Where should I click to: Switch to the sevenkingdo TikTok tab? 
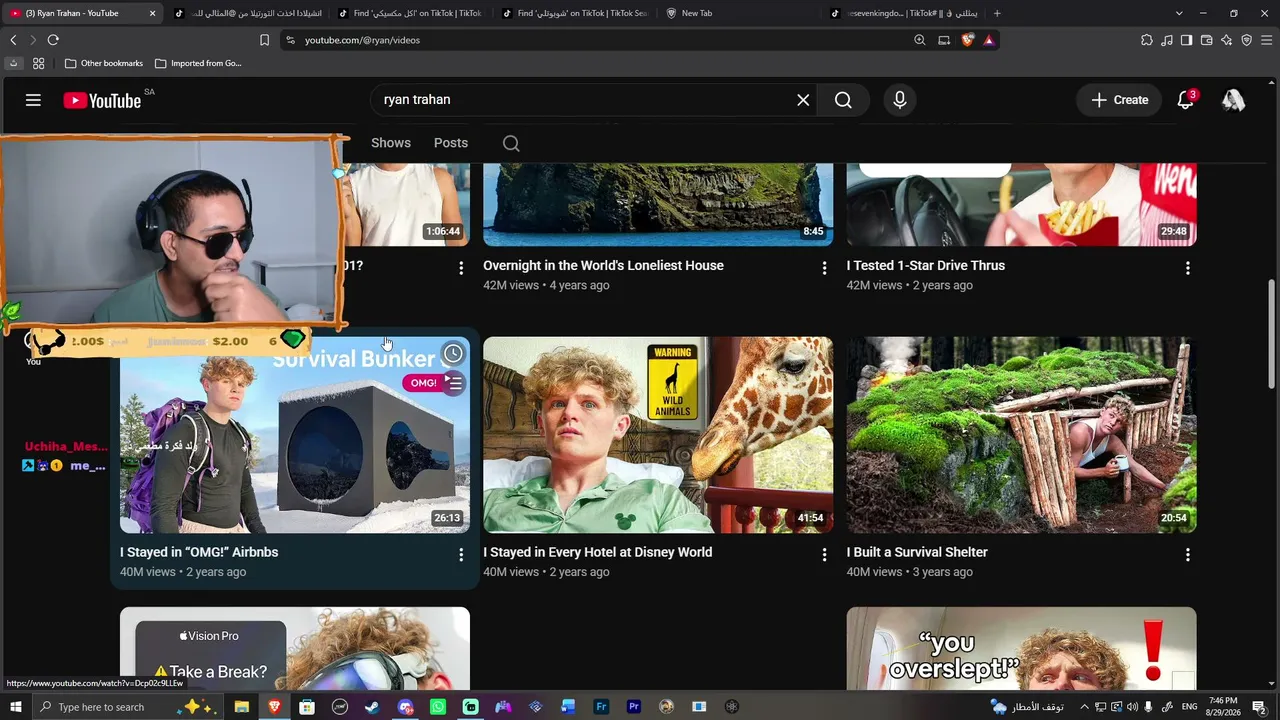(902, 13)
